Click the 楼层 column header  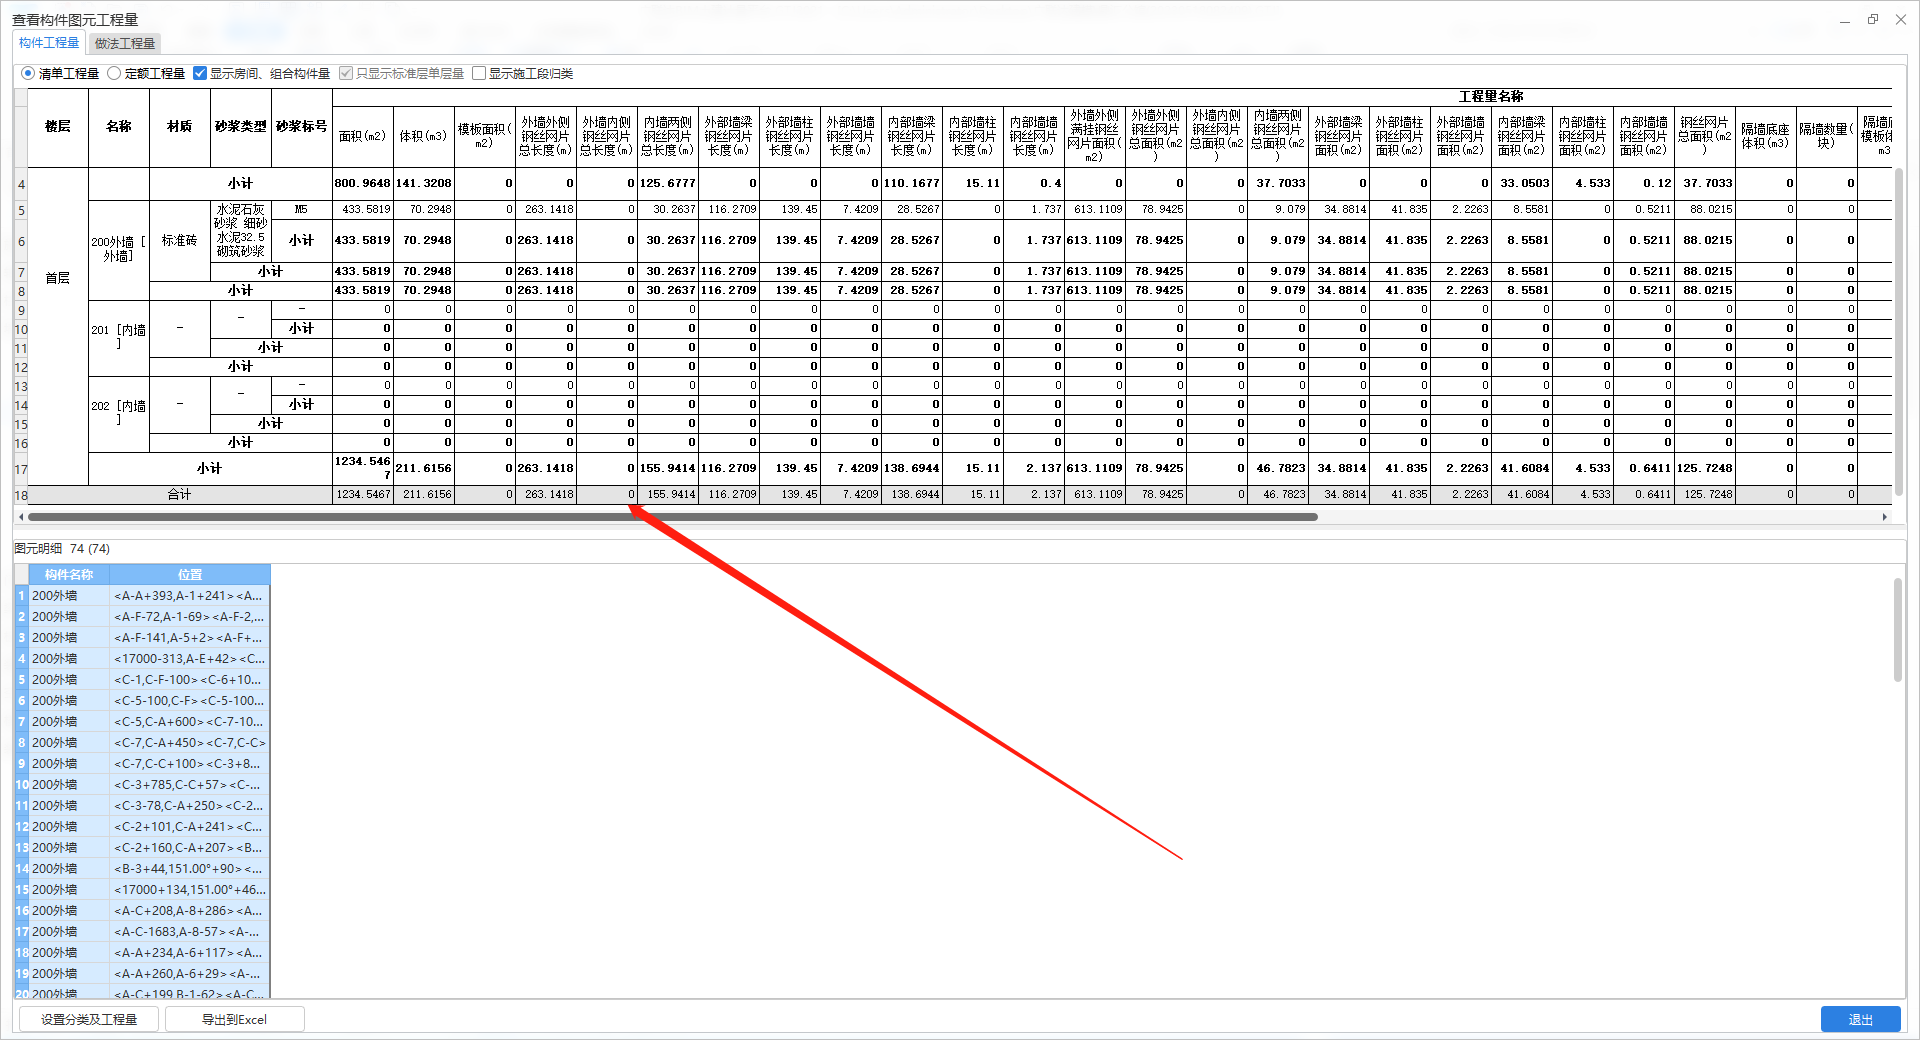(57, 127)
